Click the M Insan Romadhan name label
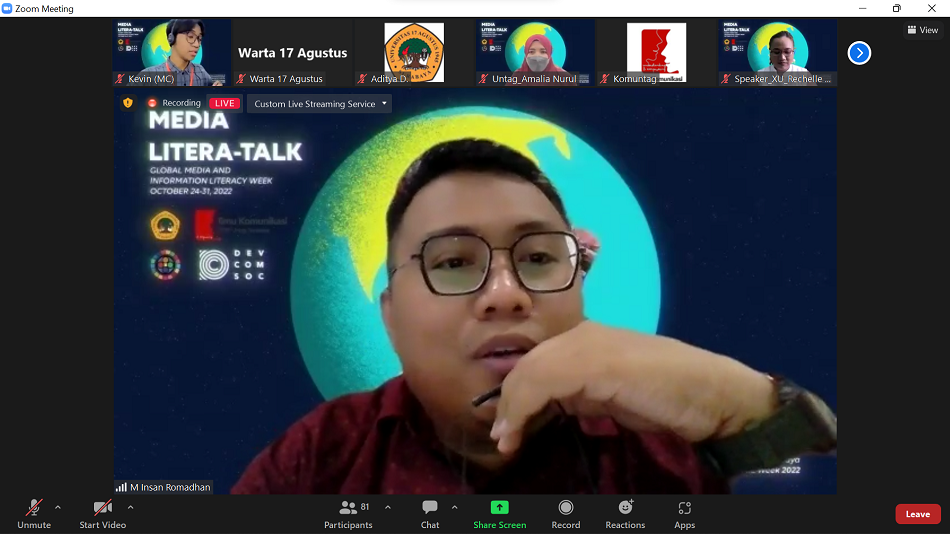 click(x=170, y=487)
